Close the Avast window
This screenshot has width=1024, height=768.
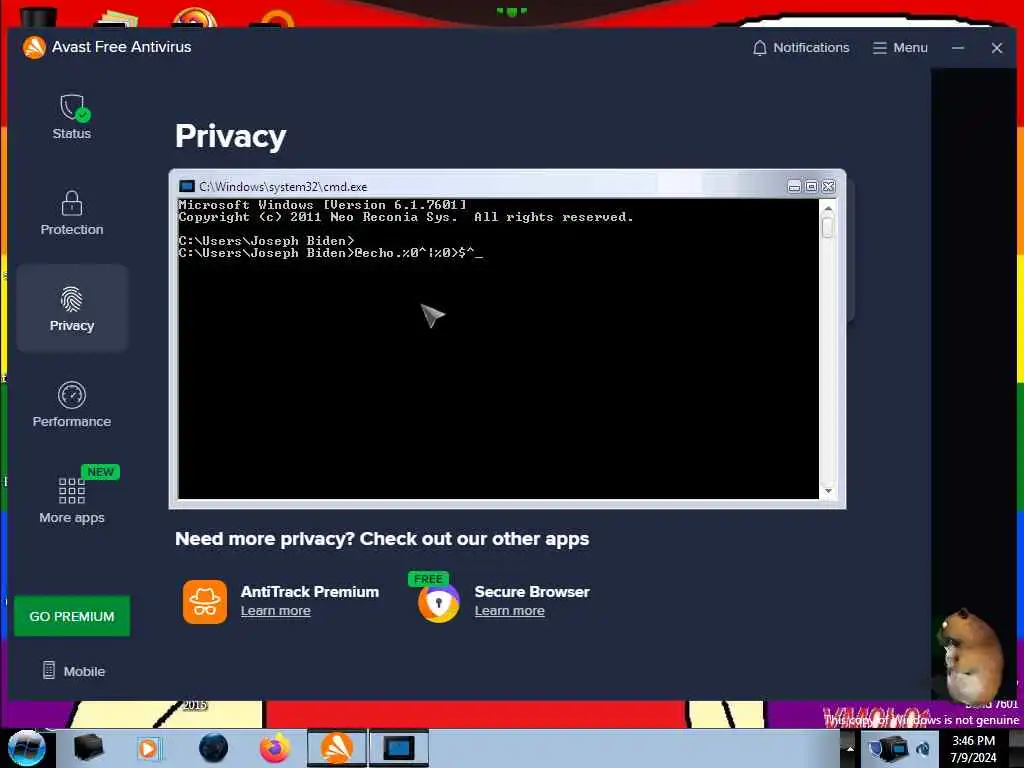[997, 48]
